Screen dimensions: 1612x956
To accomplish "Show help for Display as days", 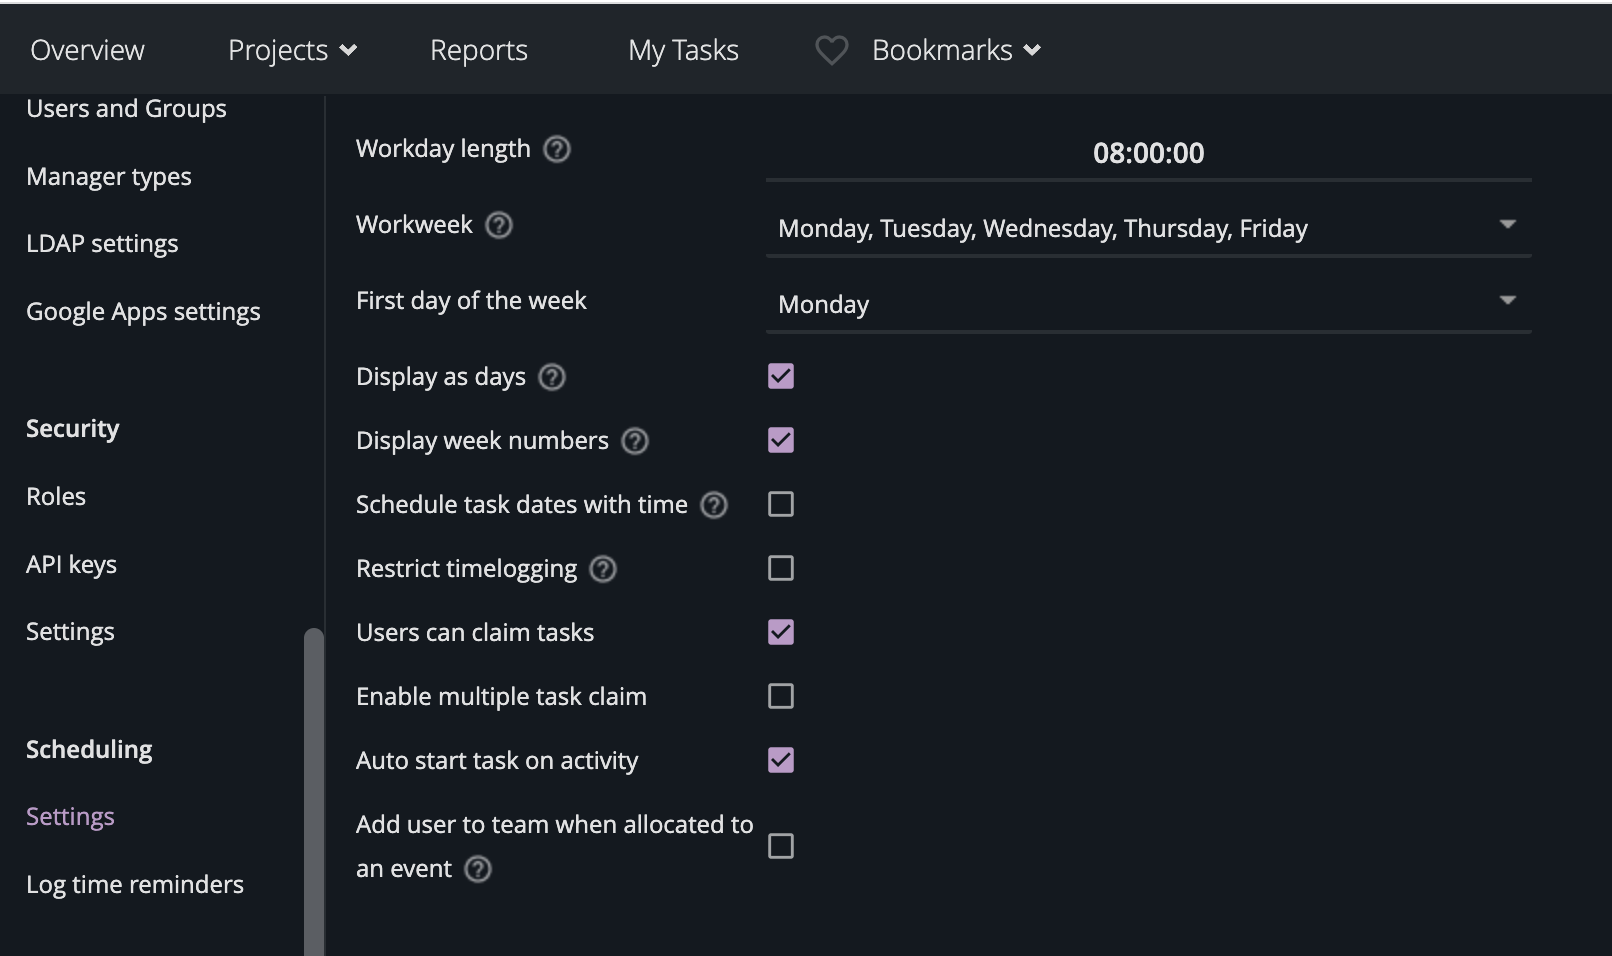I will (552, 377).
